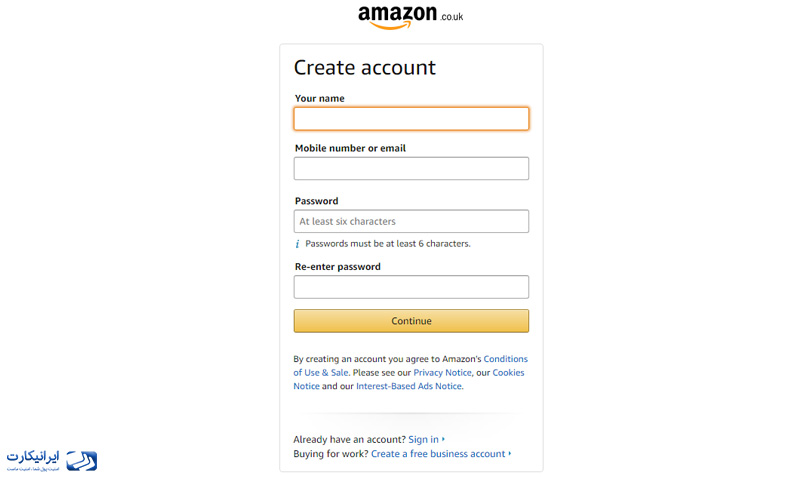Click the arrow caret next to Sign in
800x477 pixels.
(443, 439)
